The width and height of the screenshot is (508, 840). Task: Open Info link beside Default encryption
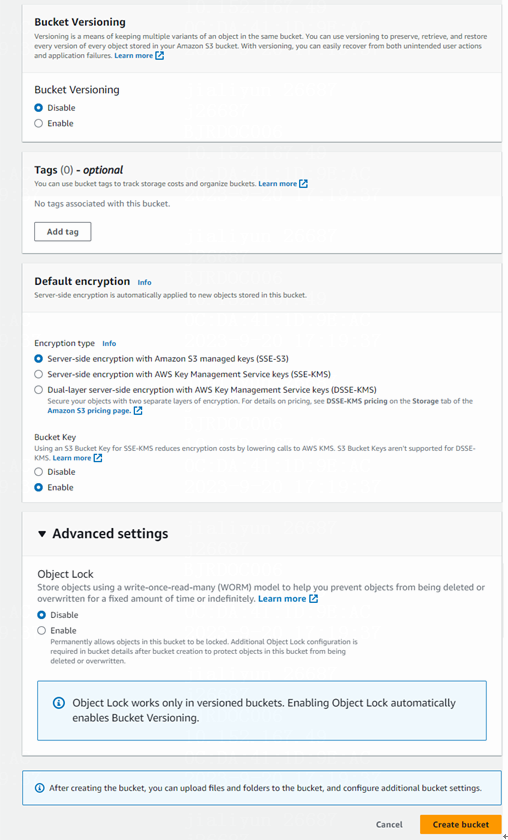point(144,282)
